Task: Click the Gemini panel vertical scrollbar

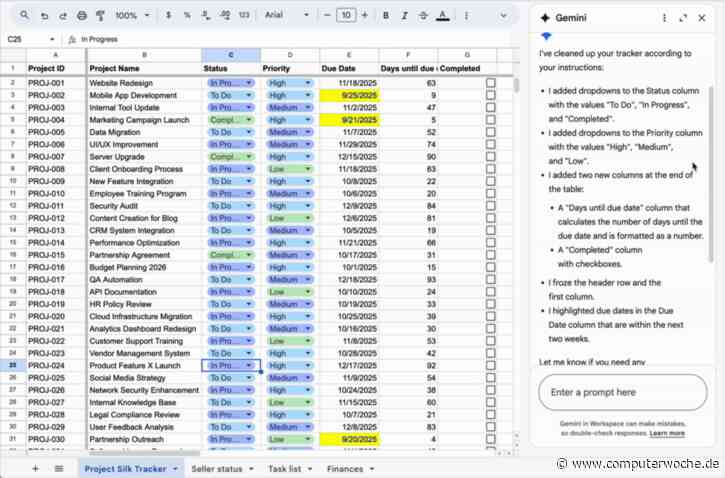Action: [711, 173]
